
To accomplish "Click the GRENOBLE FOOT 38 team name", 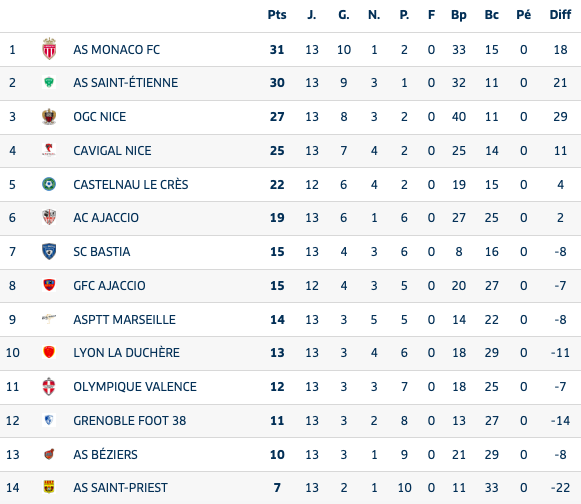I will point(130,421).
